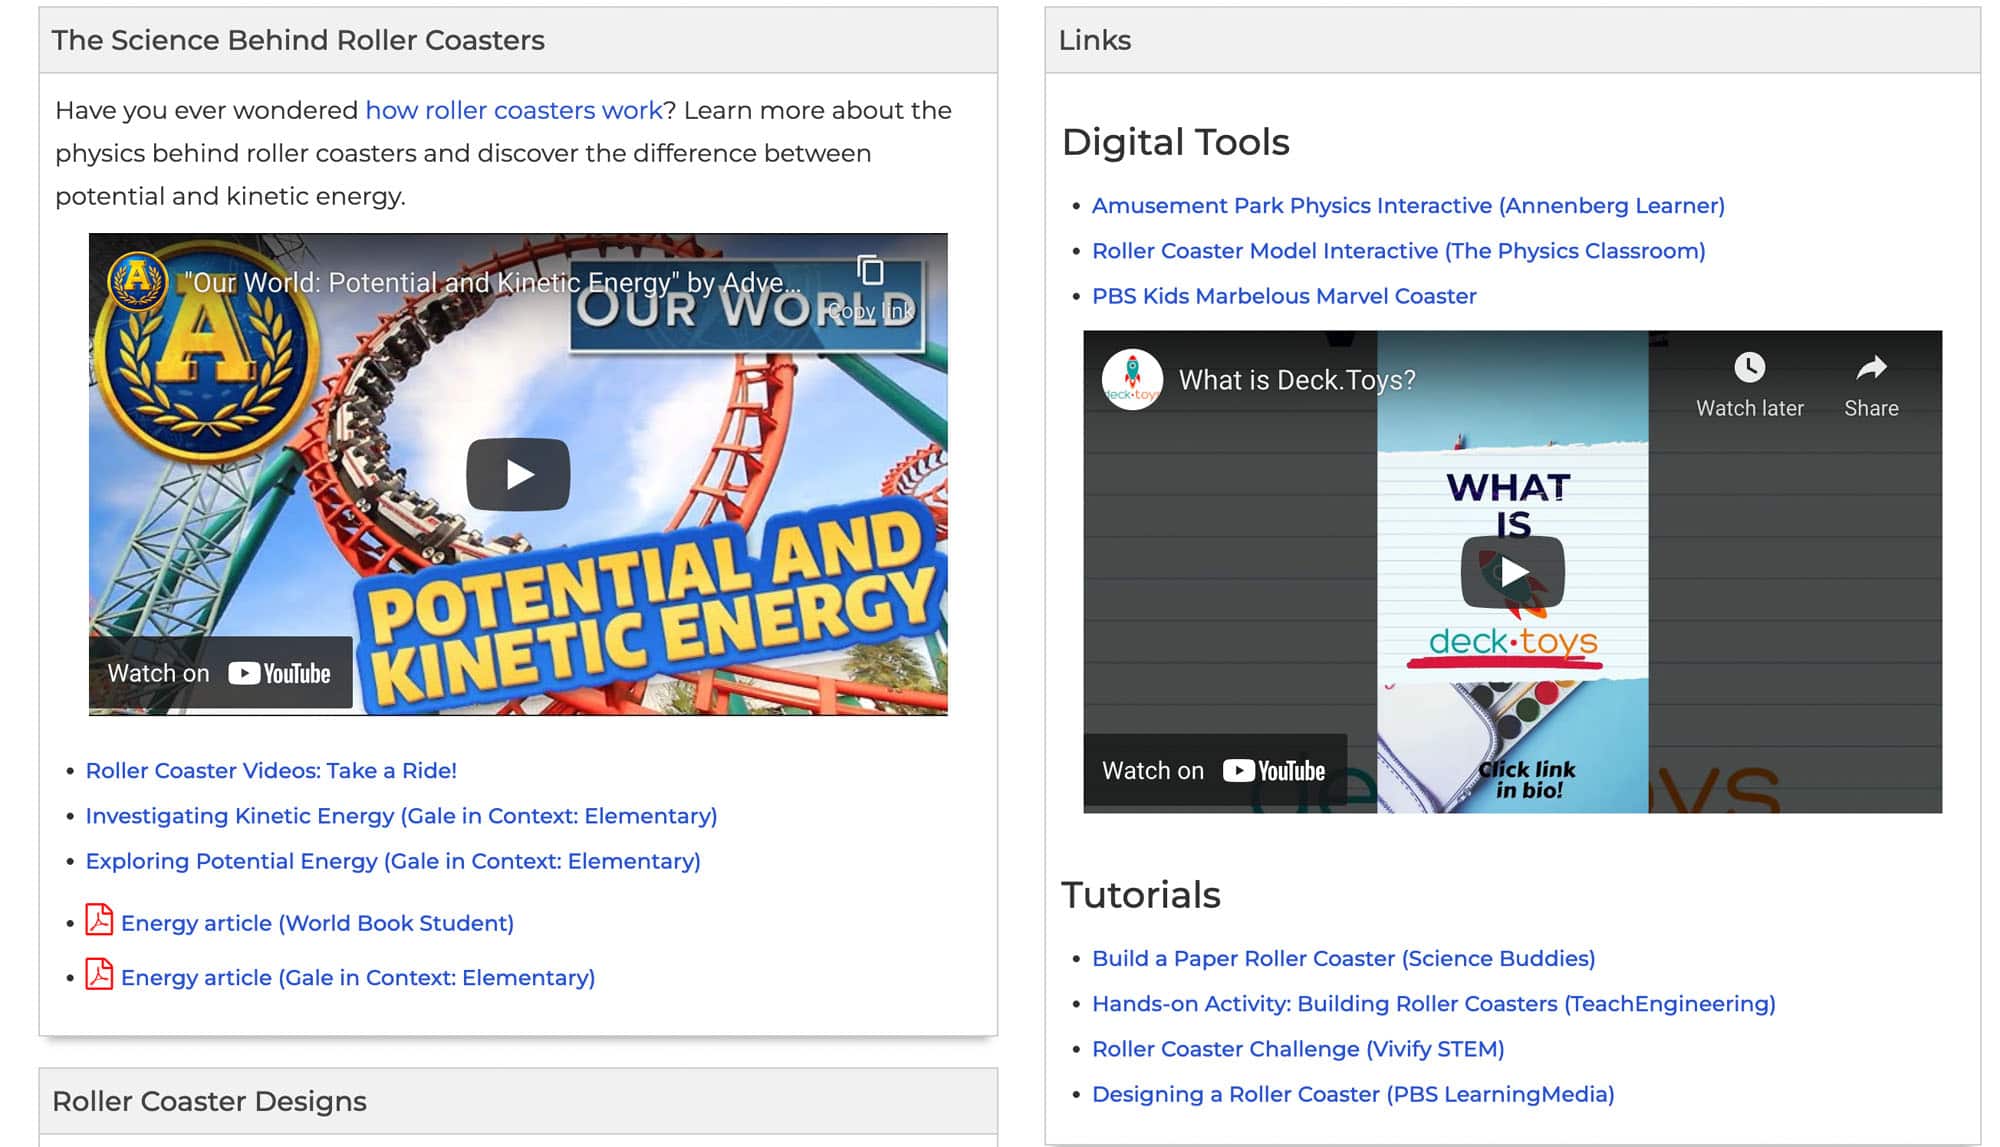Click the Adventure Academy channel logo
The height and width of the screenshot is (1147, 2000).
[x=138, y=280]
